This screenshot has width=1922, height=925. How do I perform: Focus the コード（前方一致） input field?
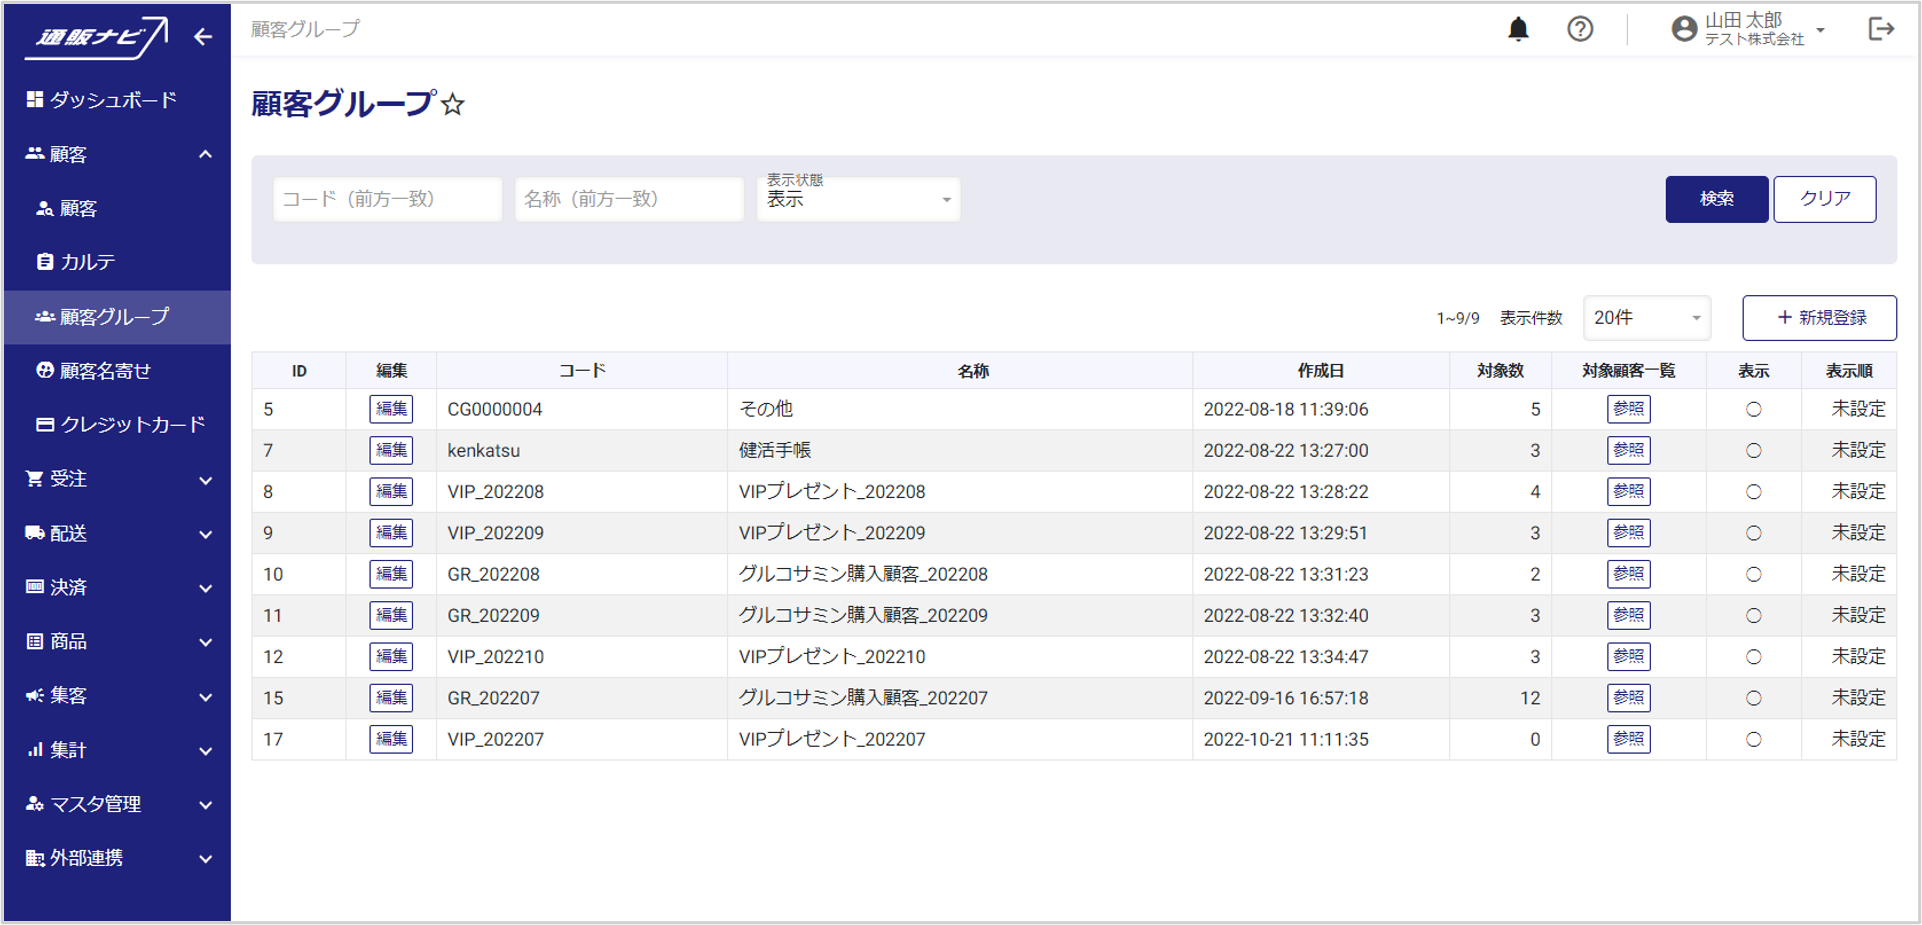pos(387,199)
